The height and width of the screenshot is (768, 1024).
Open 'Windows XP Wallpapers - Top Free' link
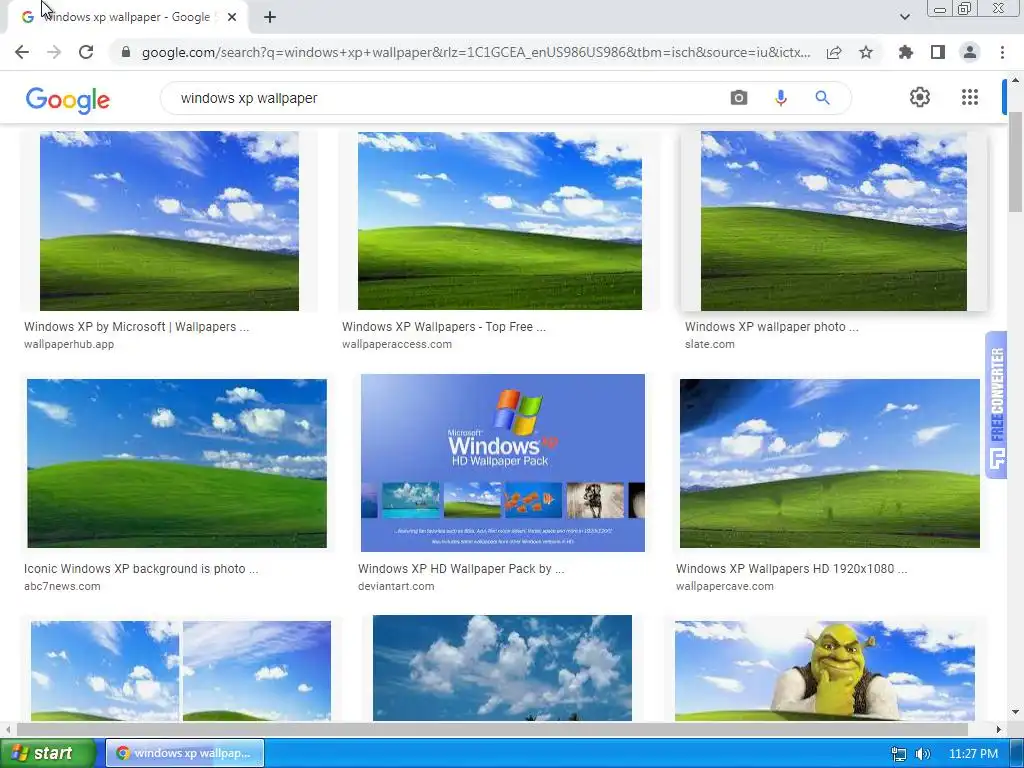pyautogui.click(x=444, y=327)
